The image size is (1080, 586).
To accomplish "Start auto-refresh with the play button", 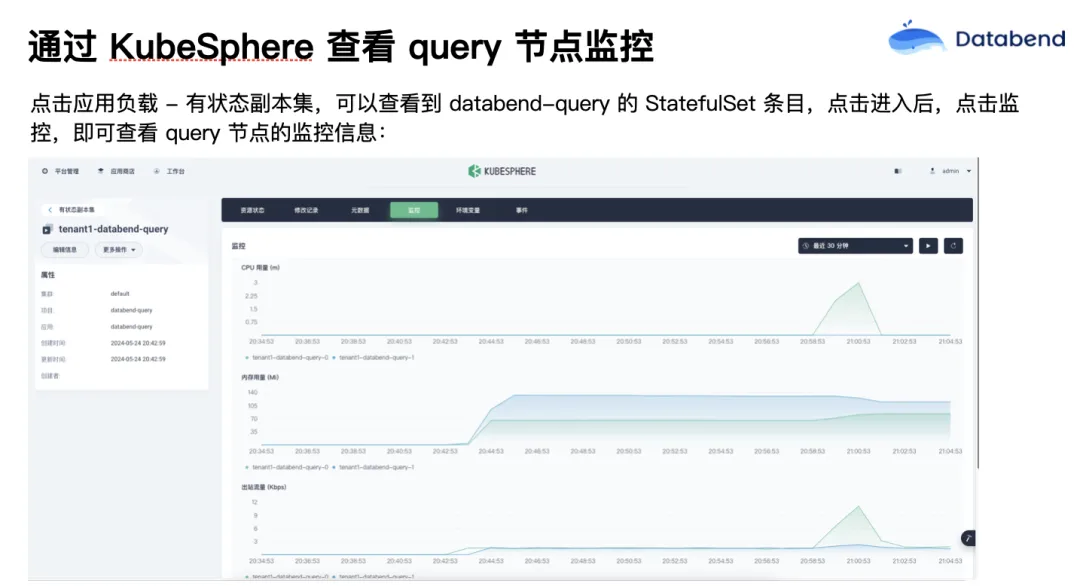I will coord(928,246).
